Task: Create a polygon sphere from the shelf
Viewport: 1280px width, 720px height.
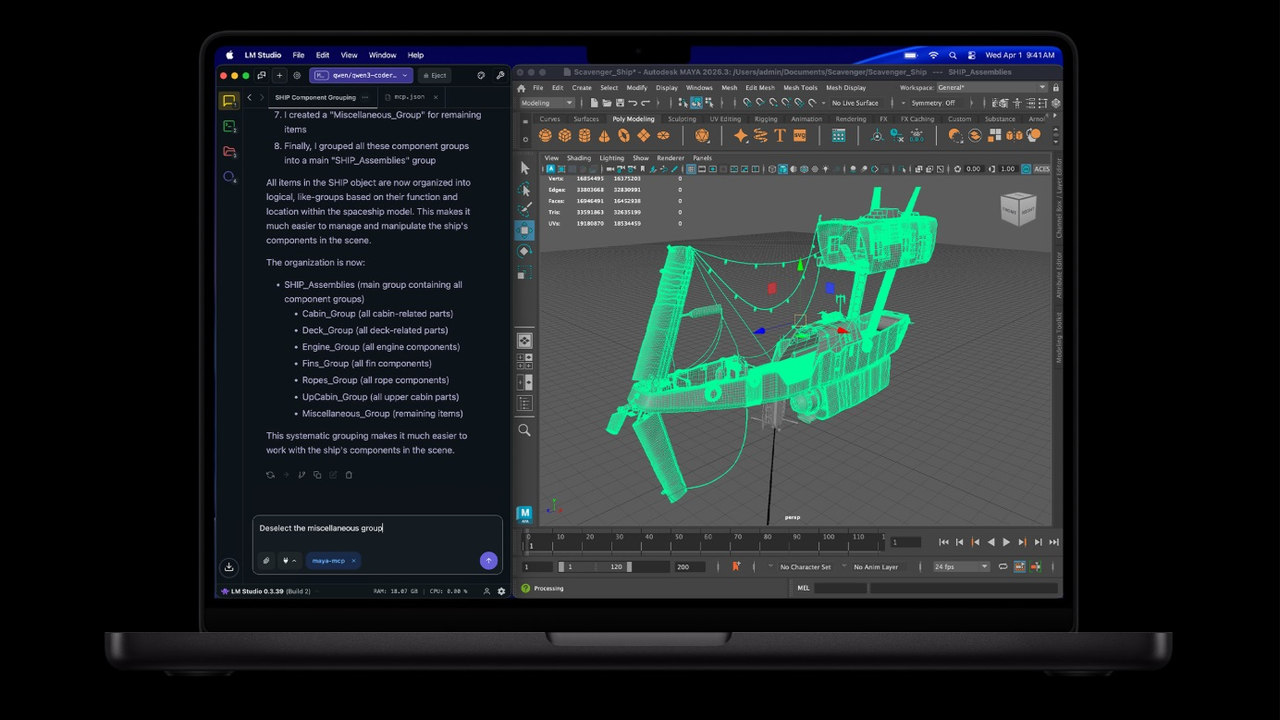Action: (x=545, y=135)
